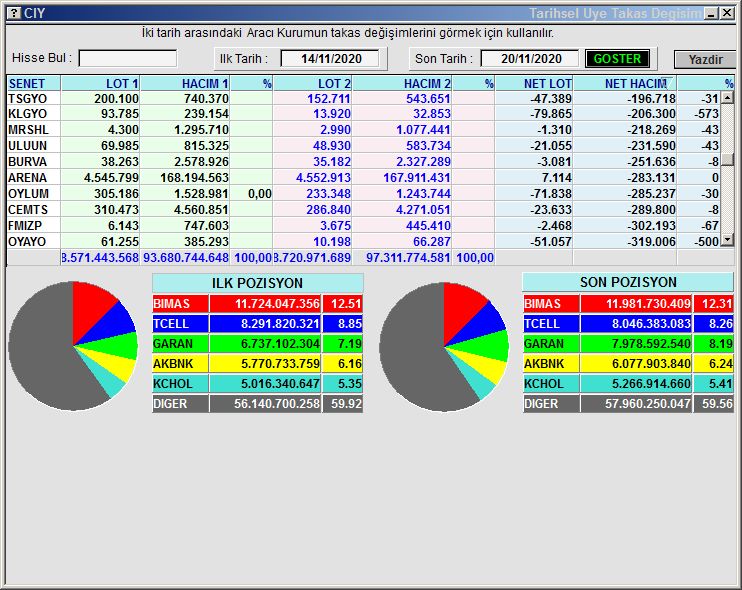Viewport: 742px width, 590px height.
Task: Select the Ilk Tarih date field
Action: [330, 59]
